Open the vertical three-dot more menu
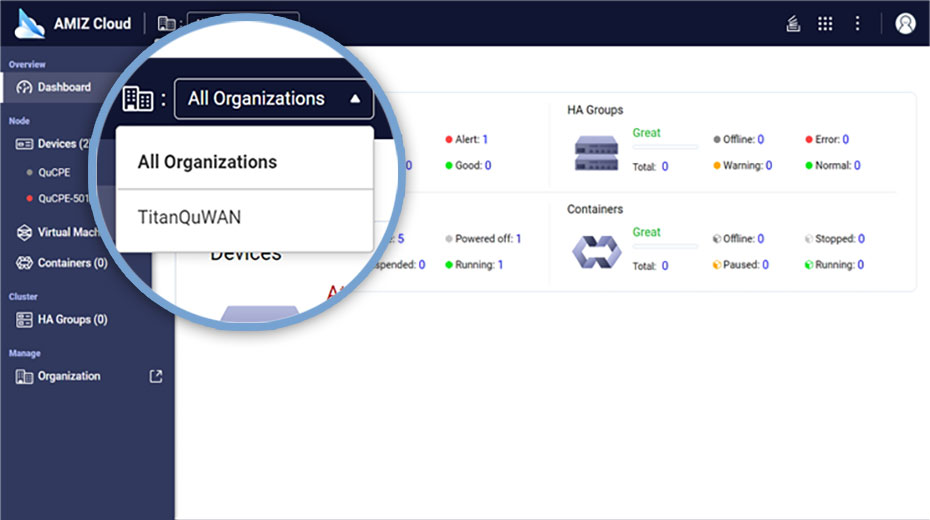Image resolution: width=930 pixels, height=520 pixels. (857, 23)
